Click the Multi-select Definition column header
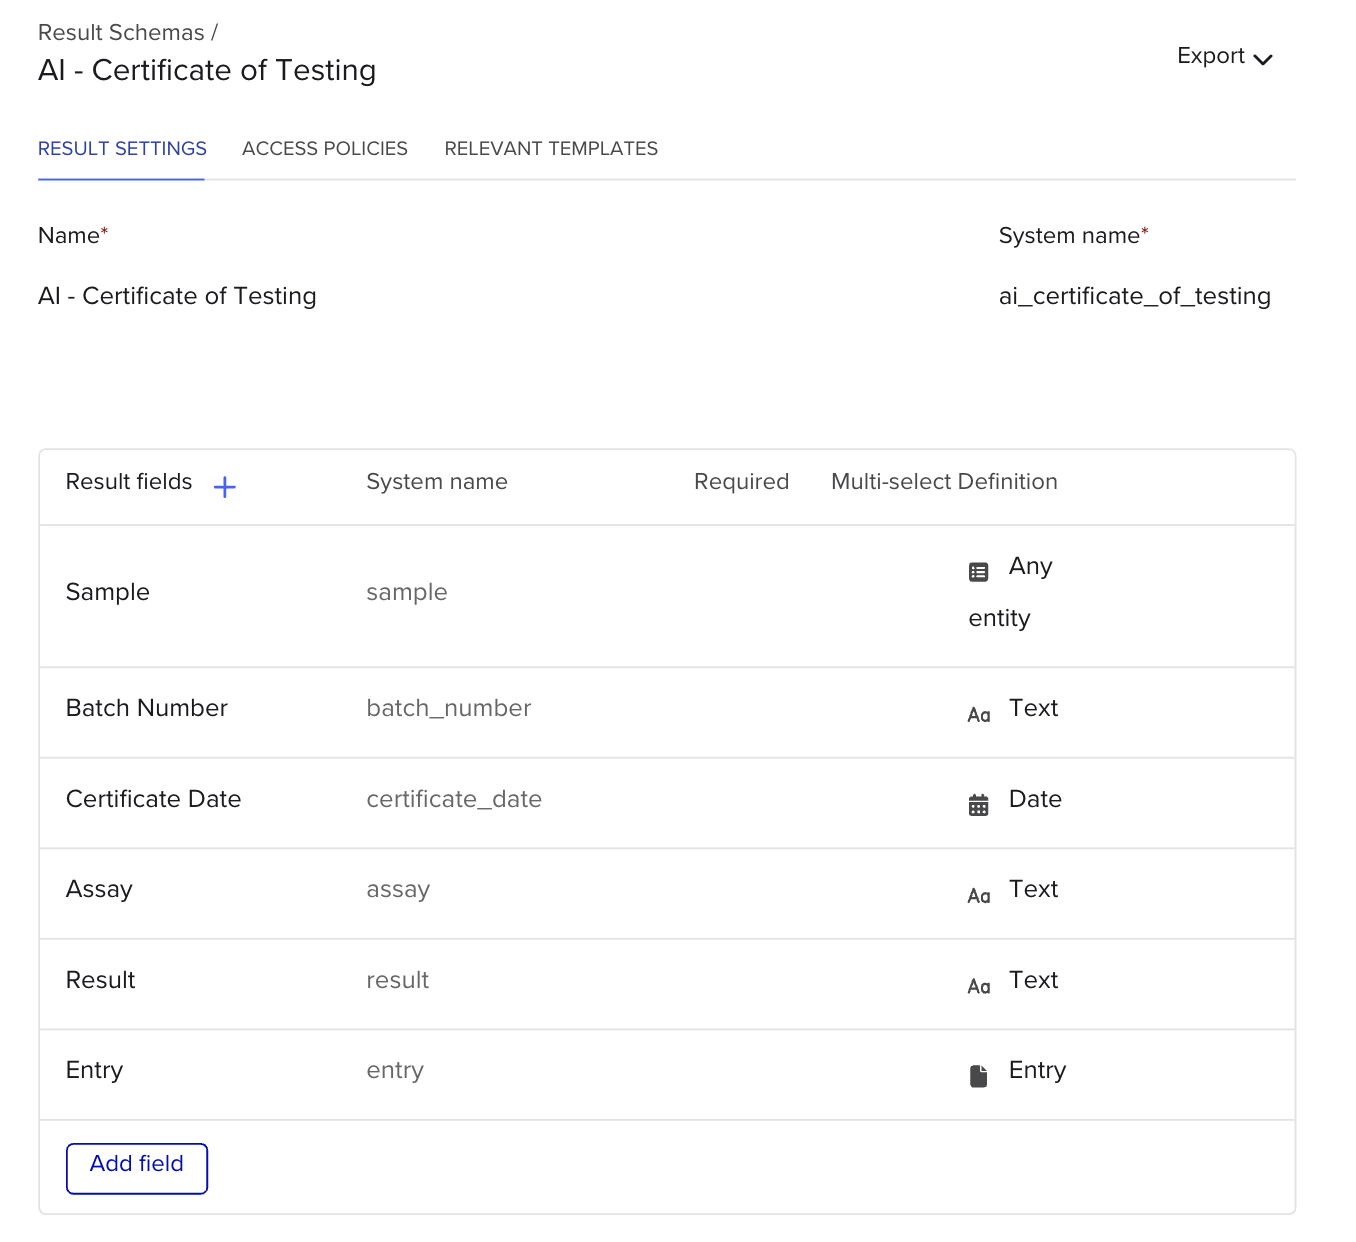 coord(944,482)
